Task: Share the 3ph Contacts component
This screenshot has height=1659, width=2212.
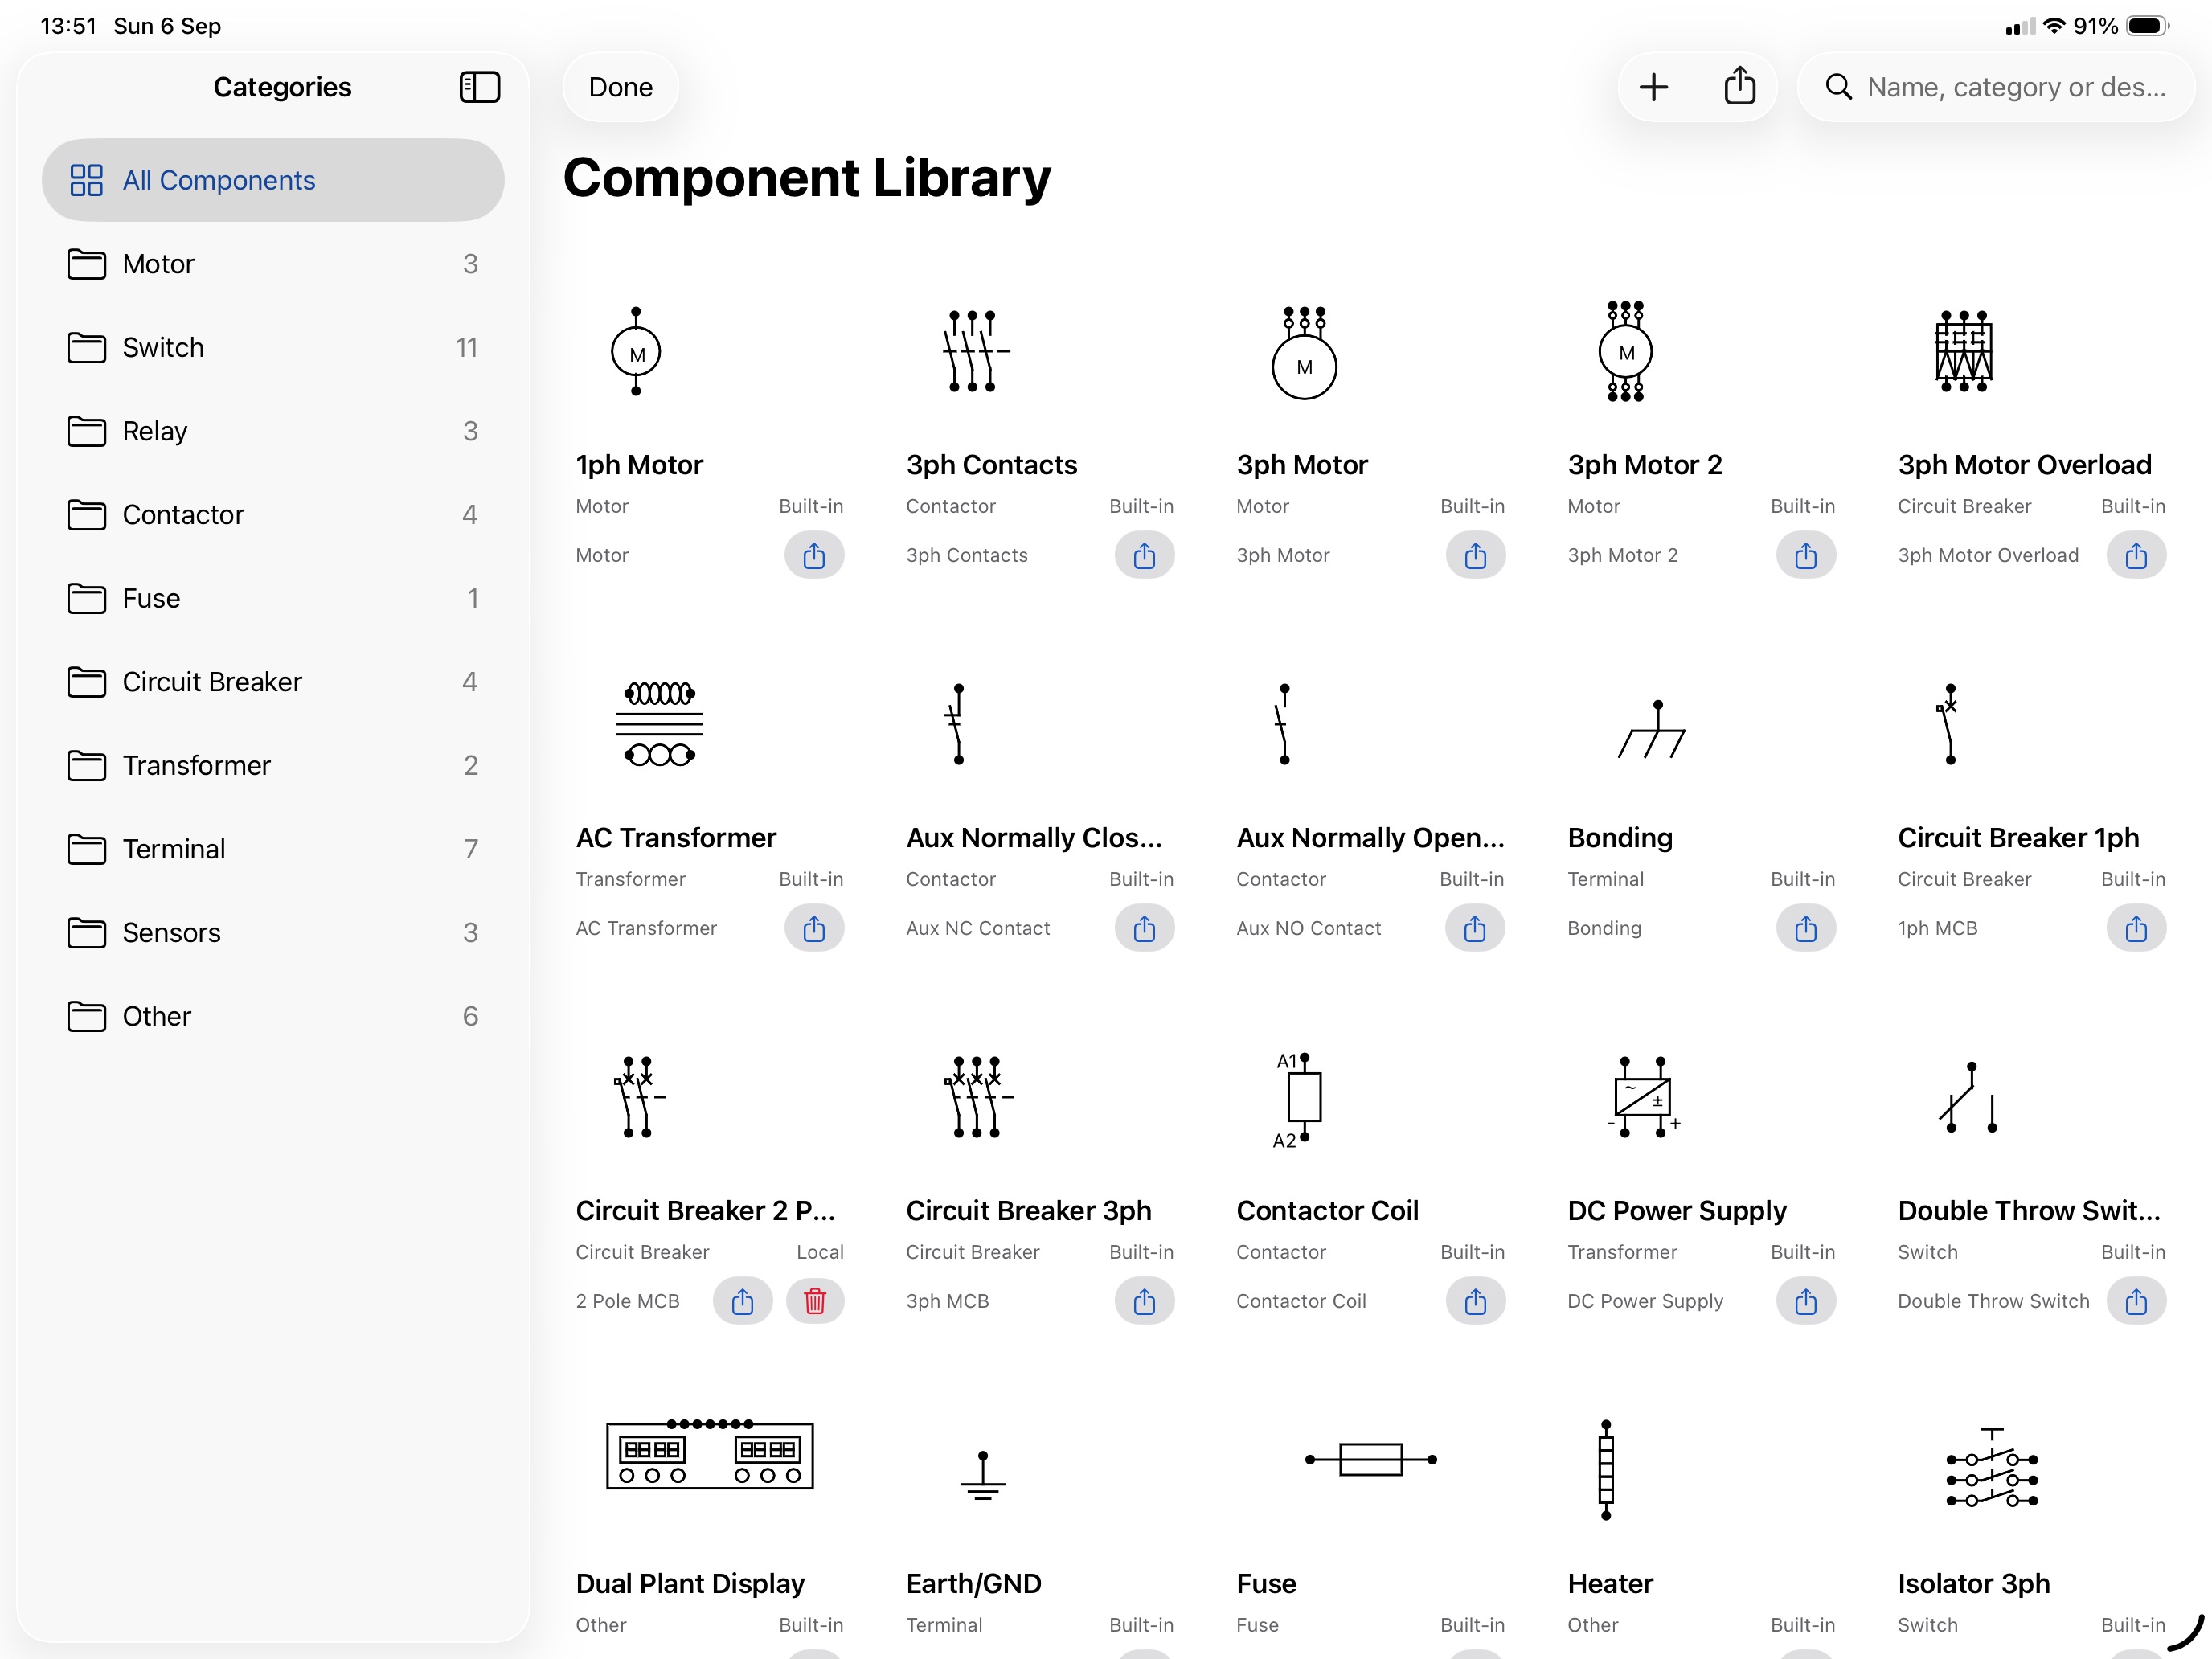Action: (1144, 555)
